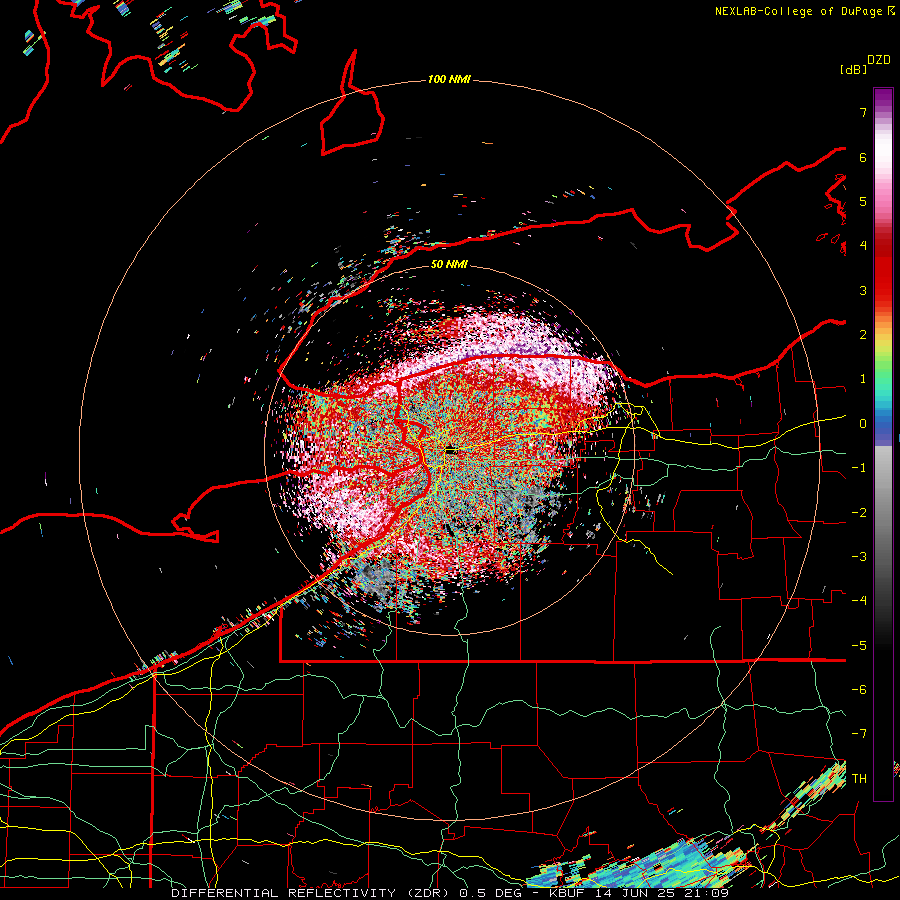The image size is (900, 900).
Task: Click the DZD legend title
Action: tap(879, 60)
